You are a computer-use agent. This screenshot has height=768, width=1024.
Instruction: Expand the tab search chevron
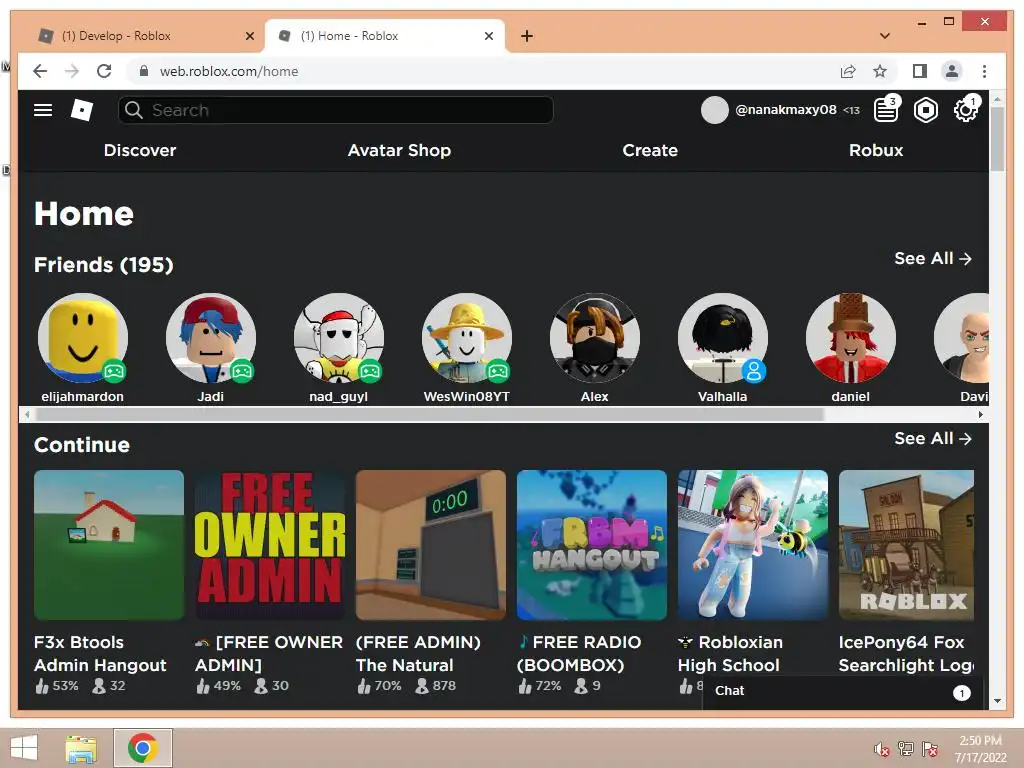tap(885, 36)
